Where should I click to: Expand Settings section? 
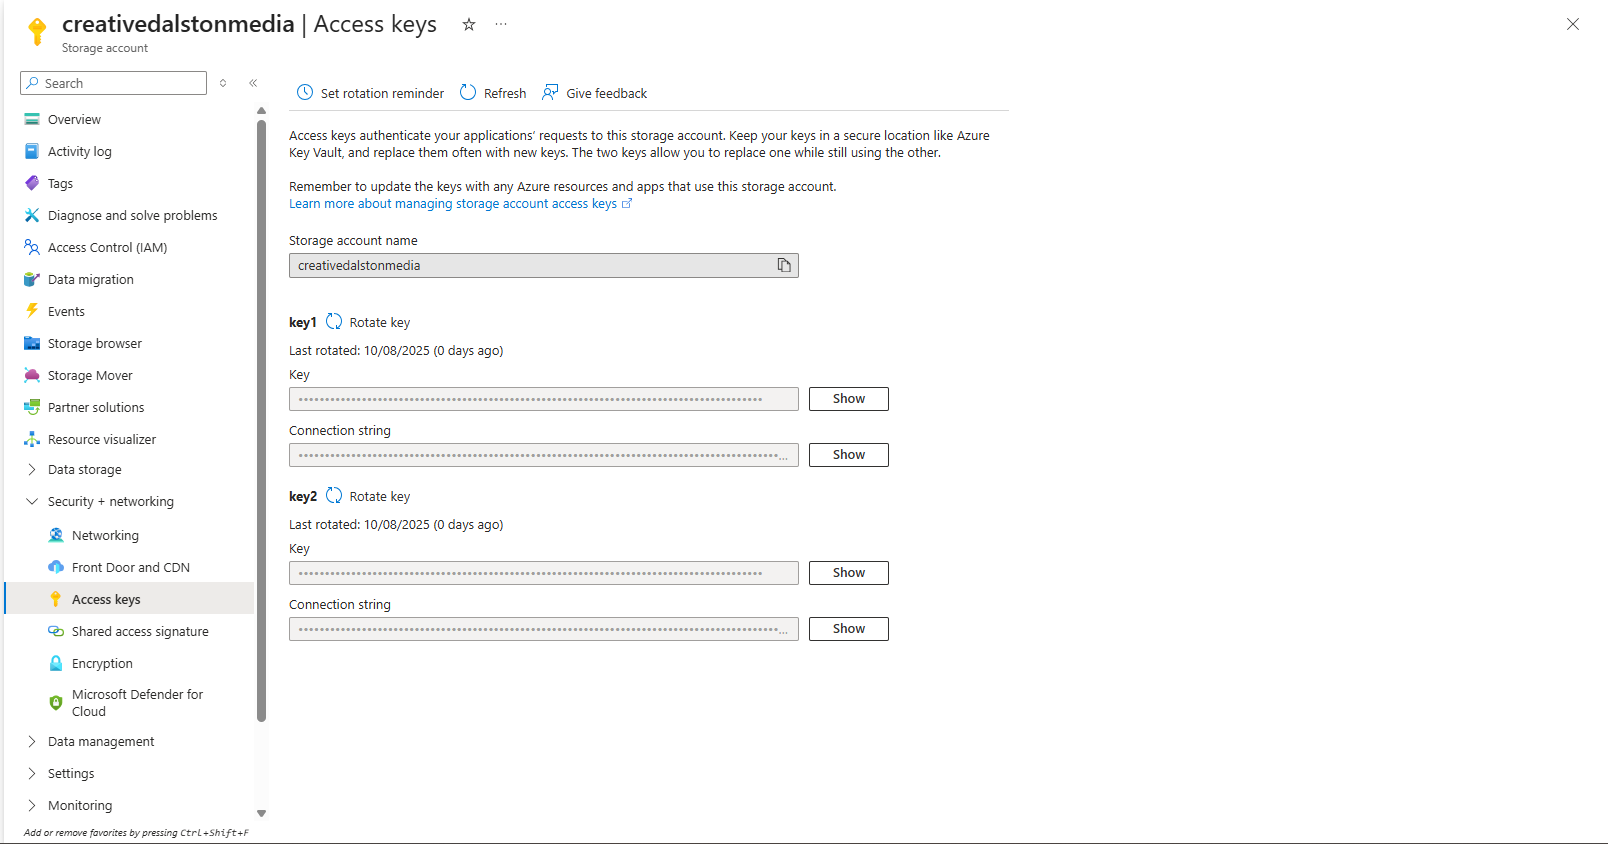point(32,773)
